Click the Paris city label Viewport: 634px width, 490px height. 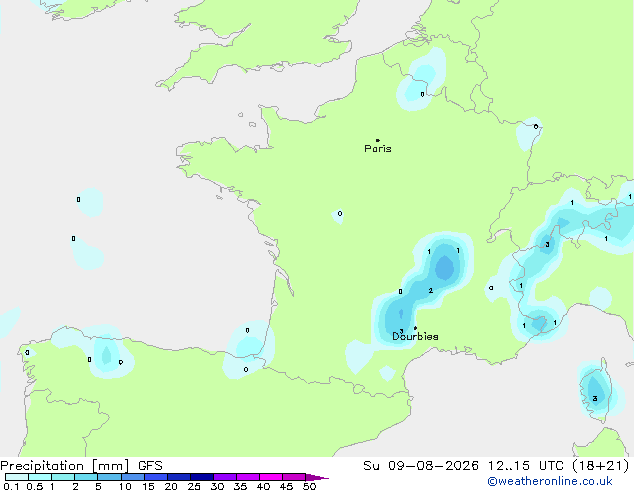[x=378, y=149]
